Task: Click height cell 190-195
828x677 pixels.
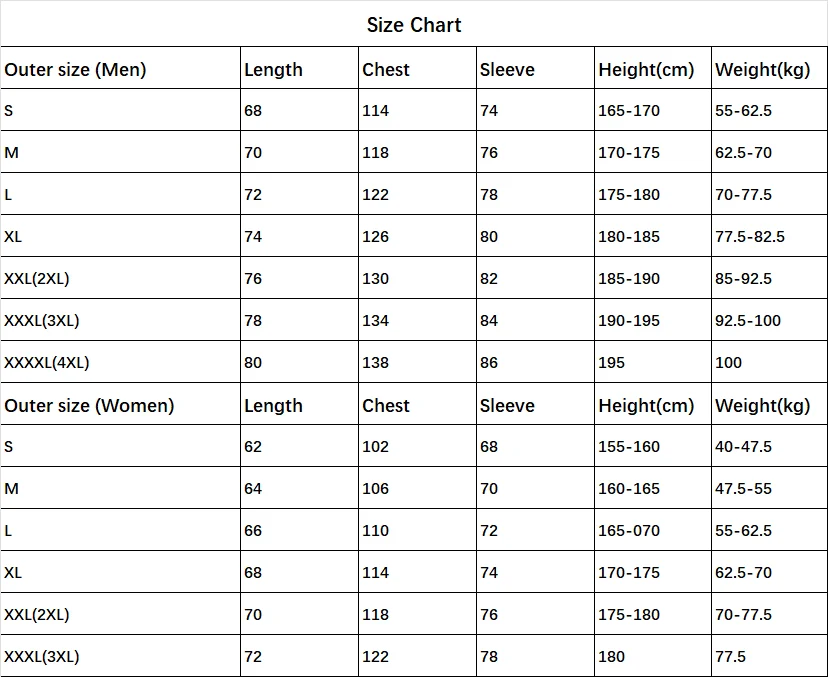Action: coord(629,321)
